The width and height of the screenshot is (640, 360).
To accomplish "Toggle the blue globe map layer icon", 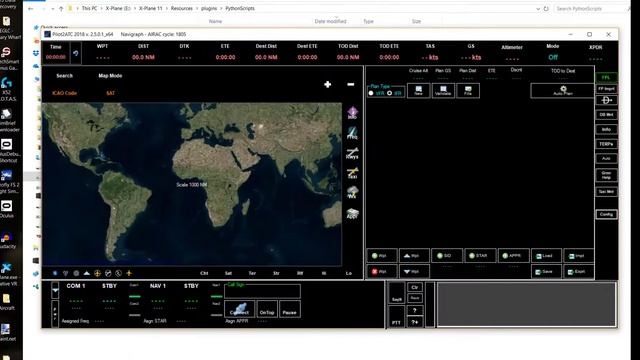I will tap(55, 273).
